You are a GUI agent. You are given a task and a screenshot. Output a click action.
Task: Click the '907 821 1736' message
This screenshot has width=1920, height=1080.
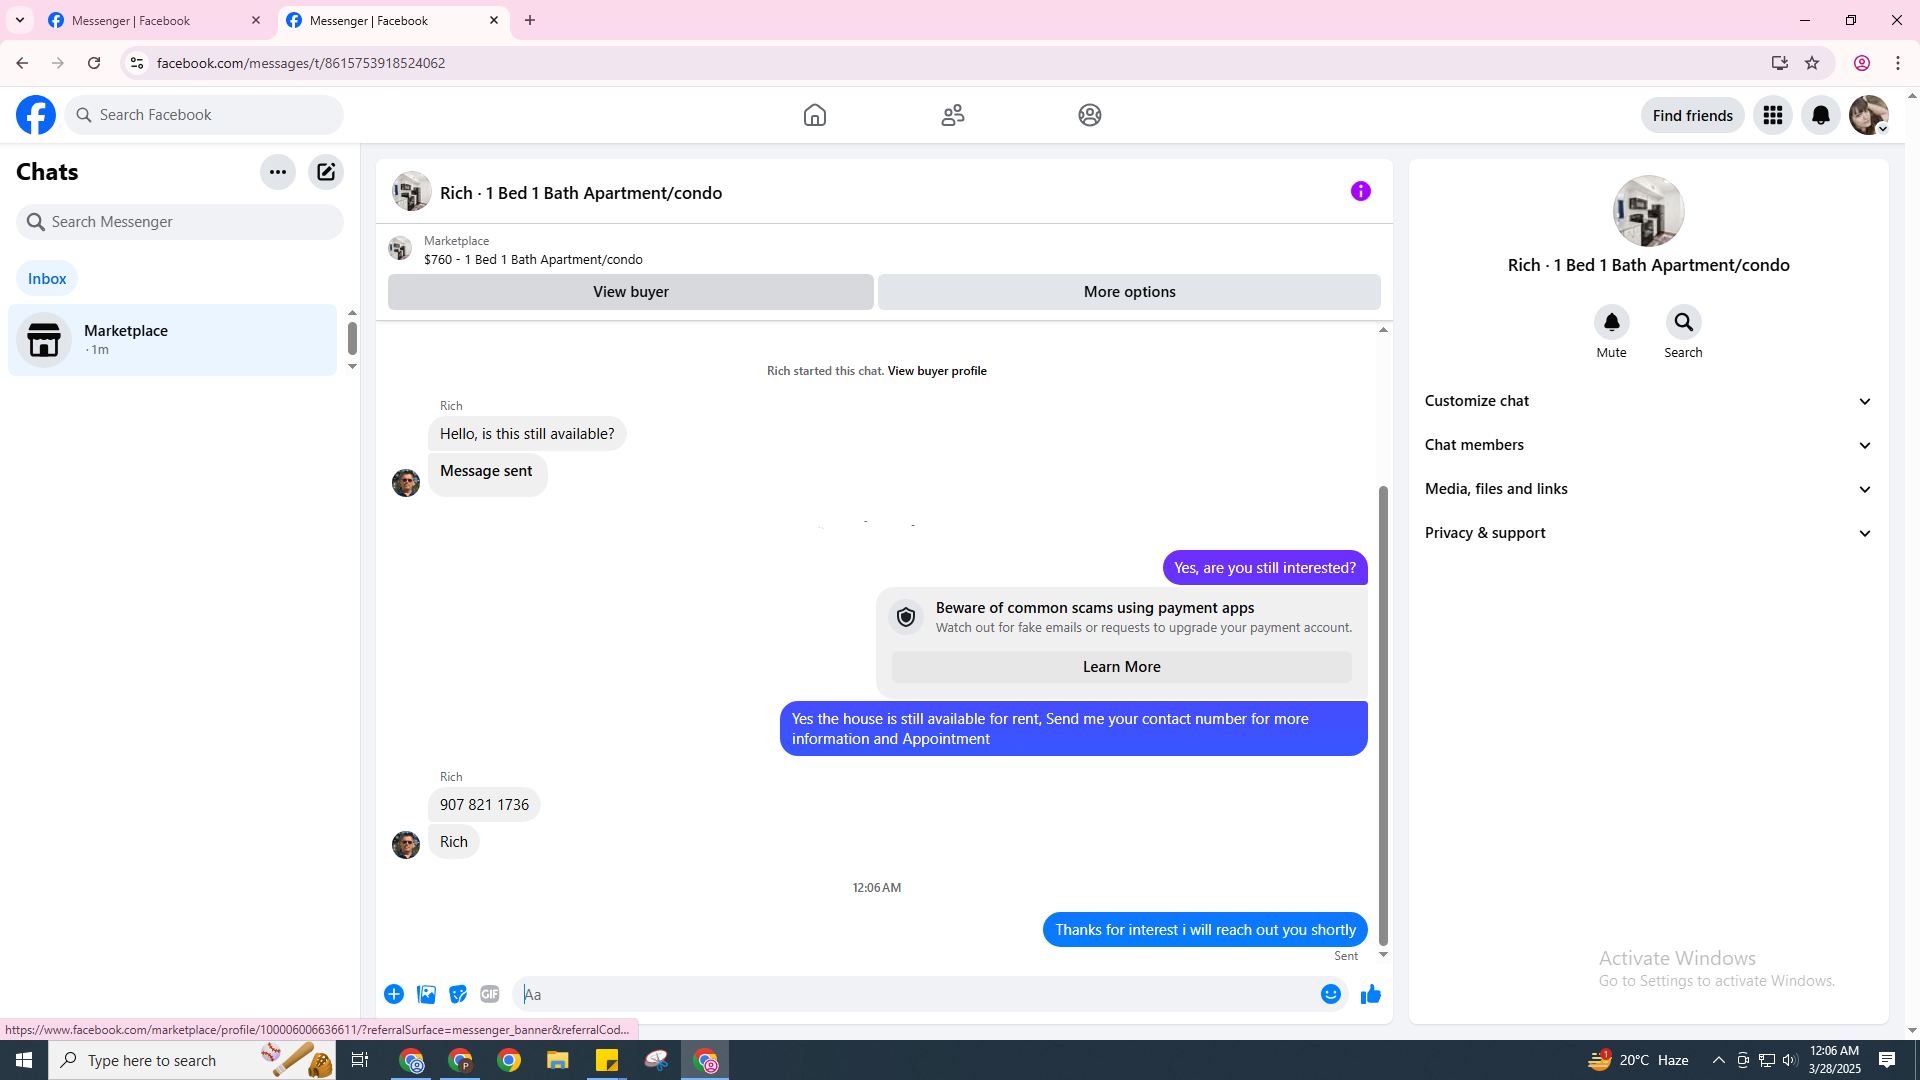(484, 805)
